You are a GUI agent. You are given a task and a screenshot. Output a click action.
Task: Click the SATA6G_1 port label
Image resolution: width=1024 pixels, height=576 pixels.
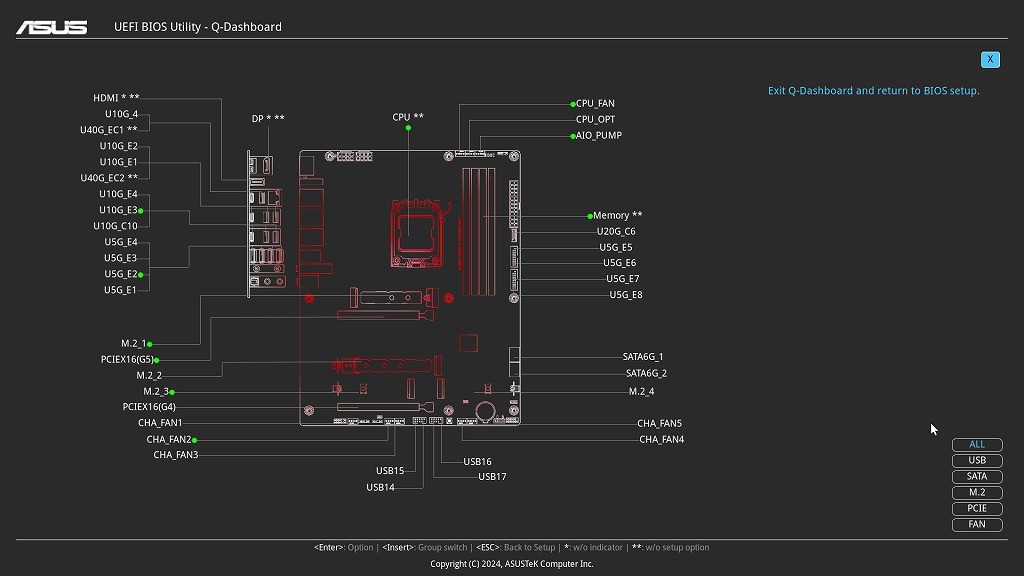[643, 357]
